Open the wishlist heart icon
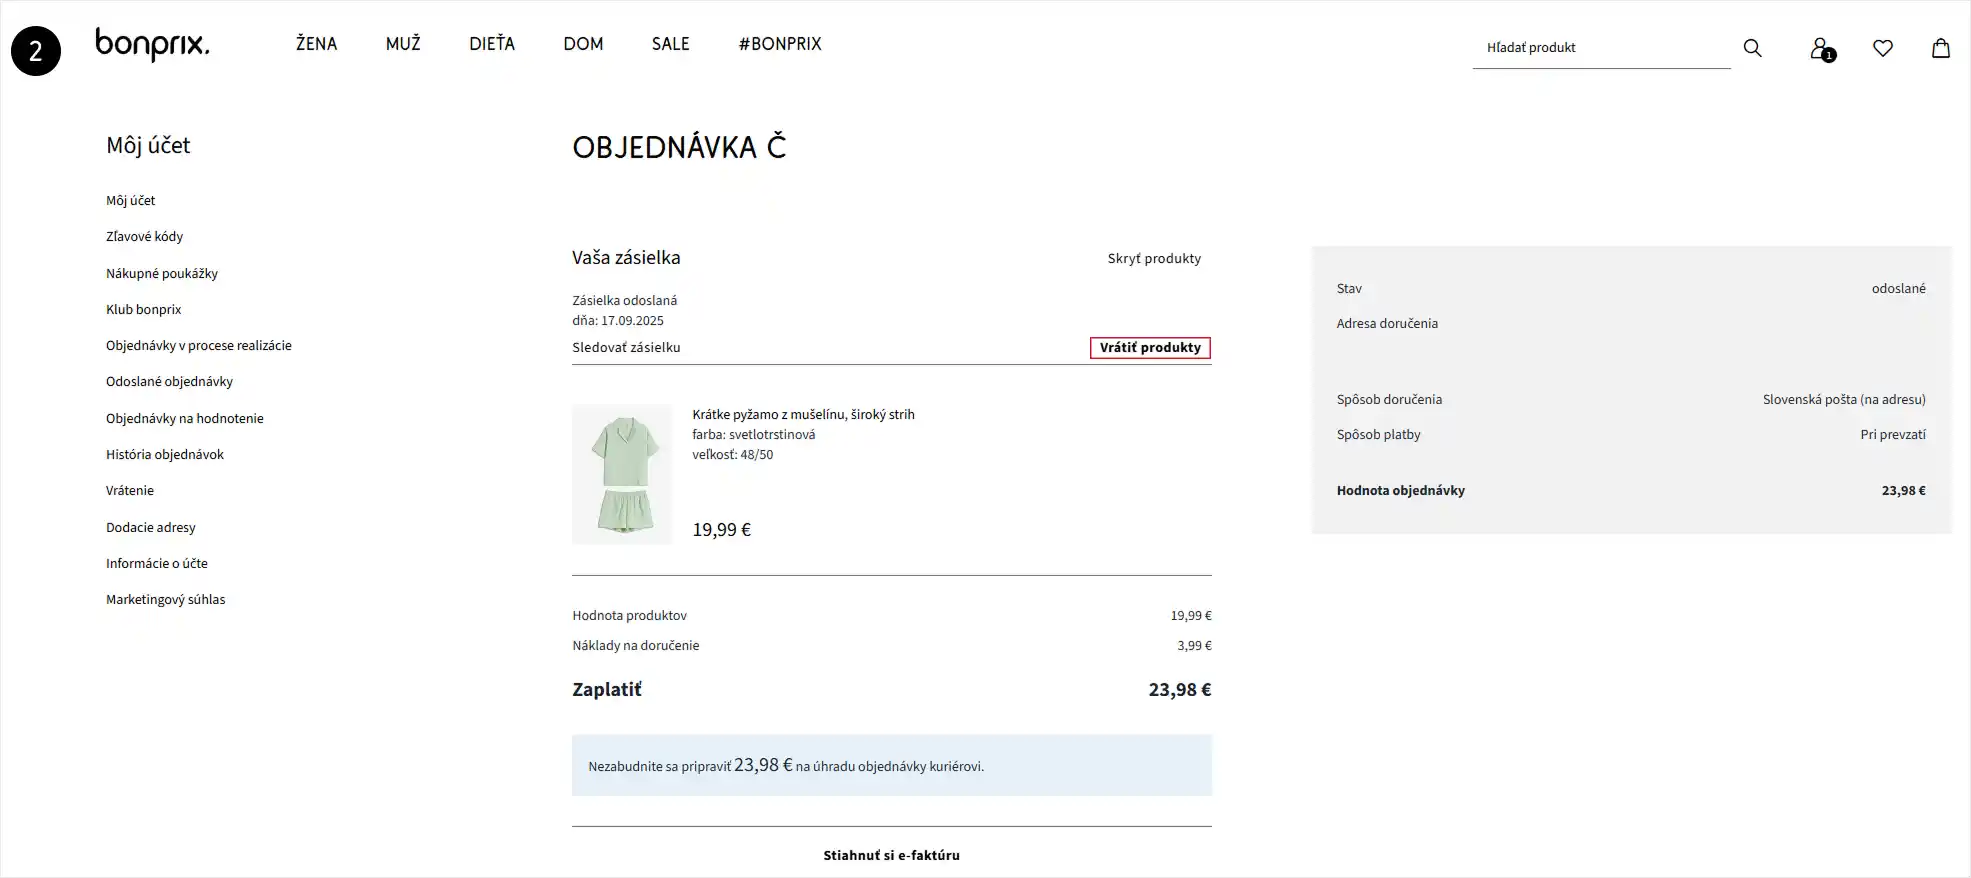1971x878 pixels. (x=1882, y=48)
